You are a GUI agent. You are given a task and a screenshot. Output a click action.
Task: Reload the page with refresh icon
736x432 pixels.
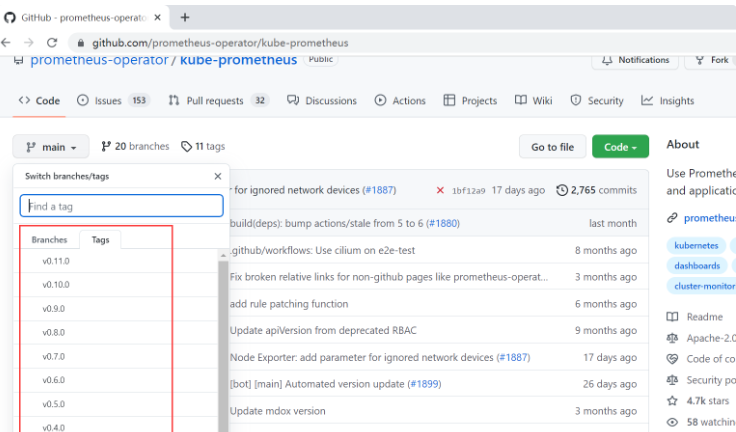52,43
